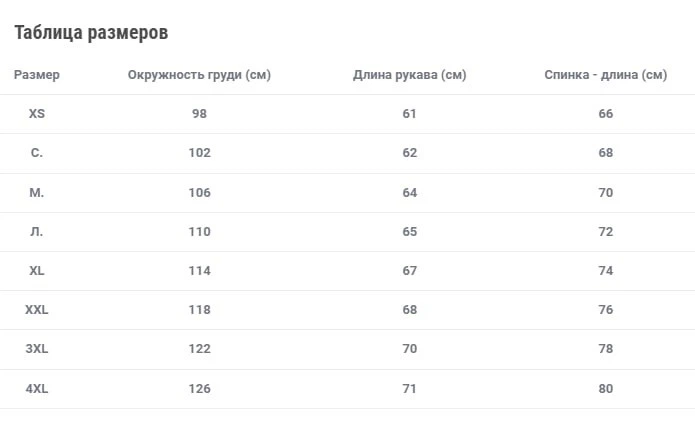Click sleeve length 64 in М. row
The image size is (695, 429).
[x=410, y=192]
